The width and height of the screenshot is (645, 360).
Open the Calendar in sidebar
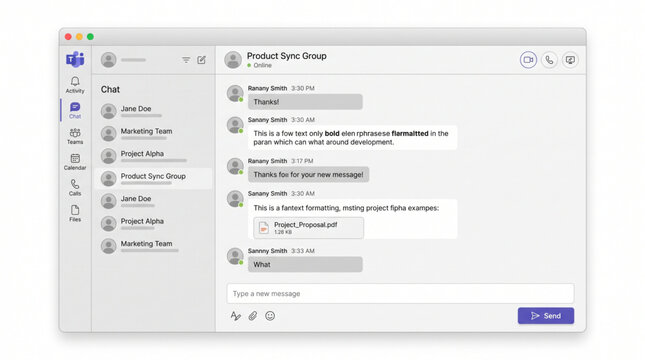point(75,162)
